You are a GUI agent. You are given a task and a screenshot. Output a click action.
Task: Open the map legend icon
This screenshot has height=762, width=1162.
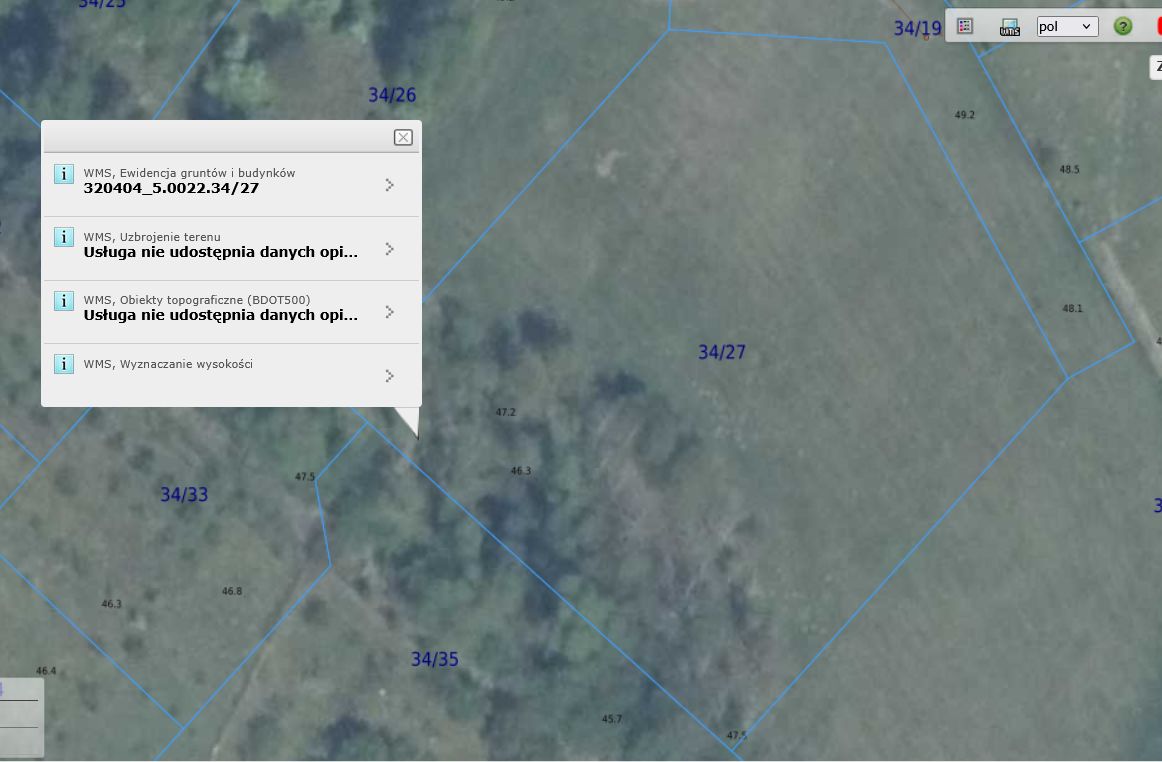(x=965, y=26)
